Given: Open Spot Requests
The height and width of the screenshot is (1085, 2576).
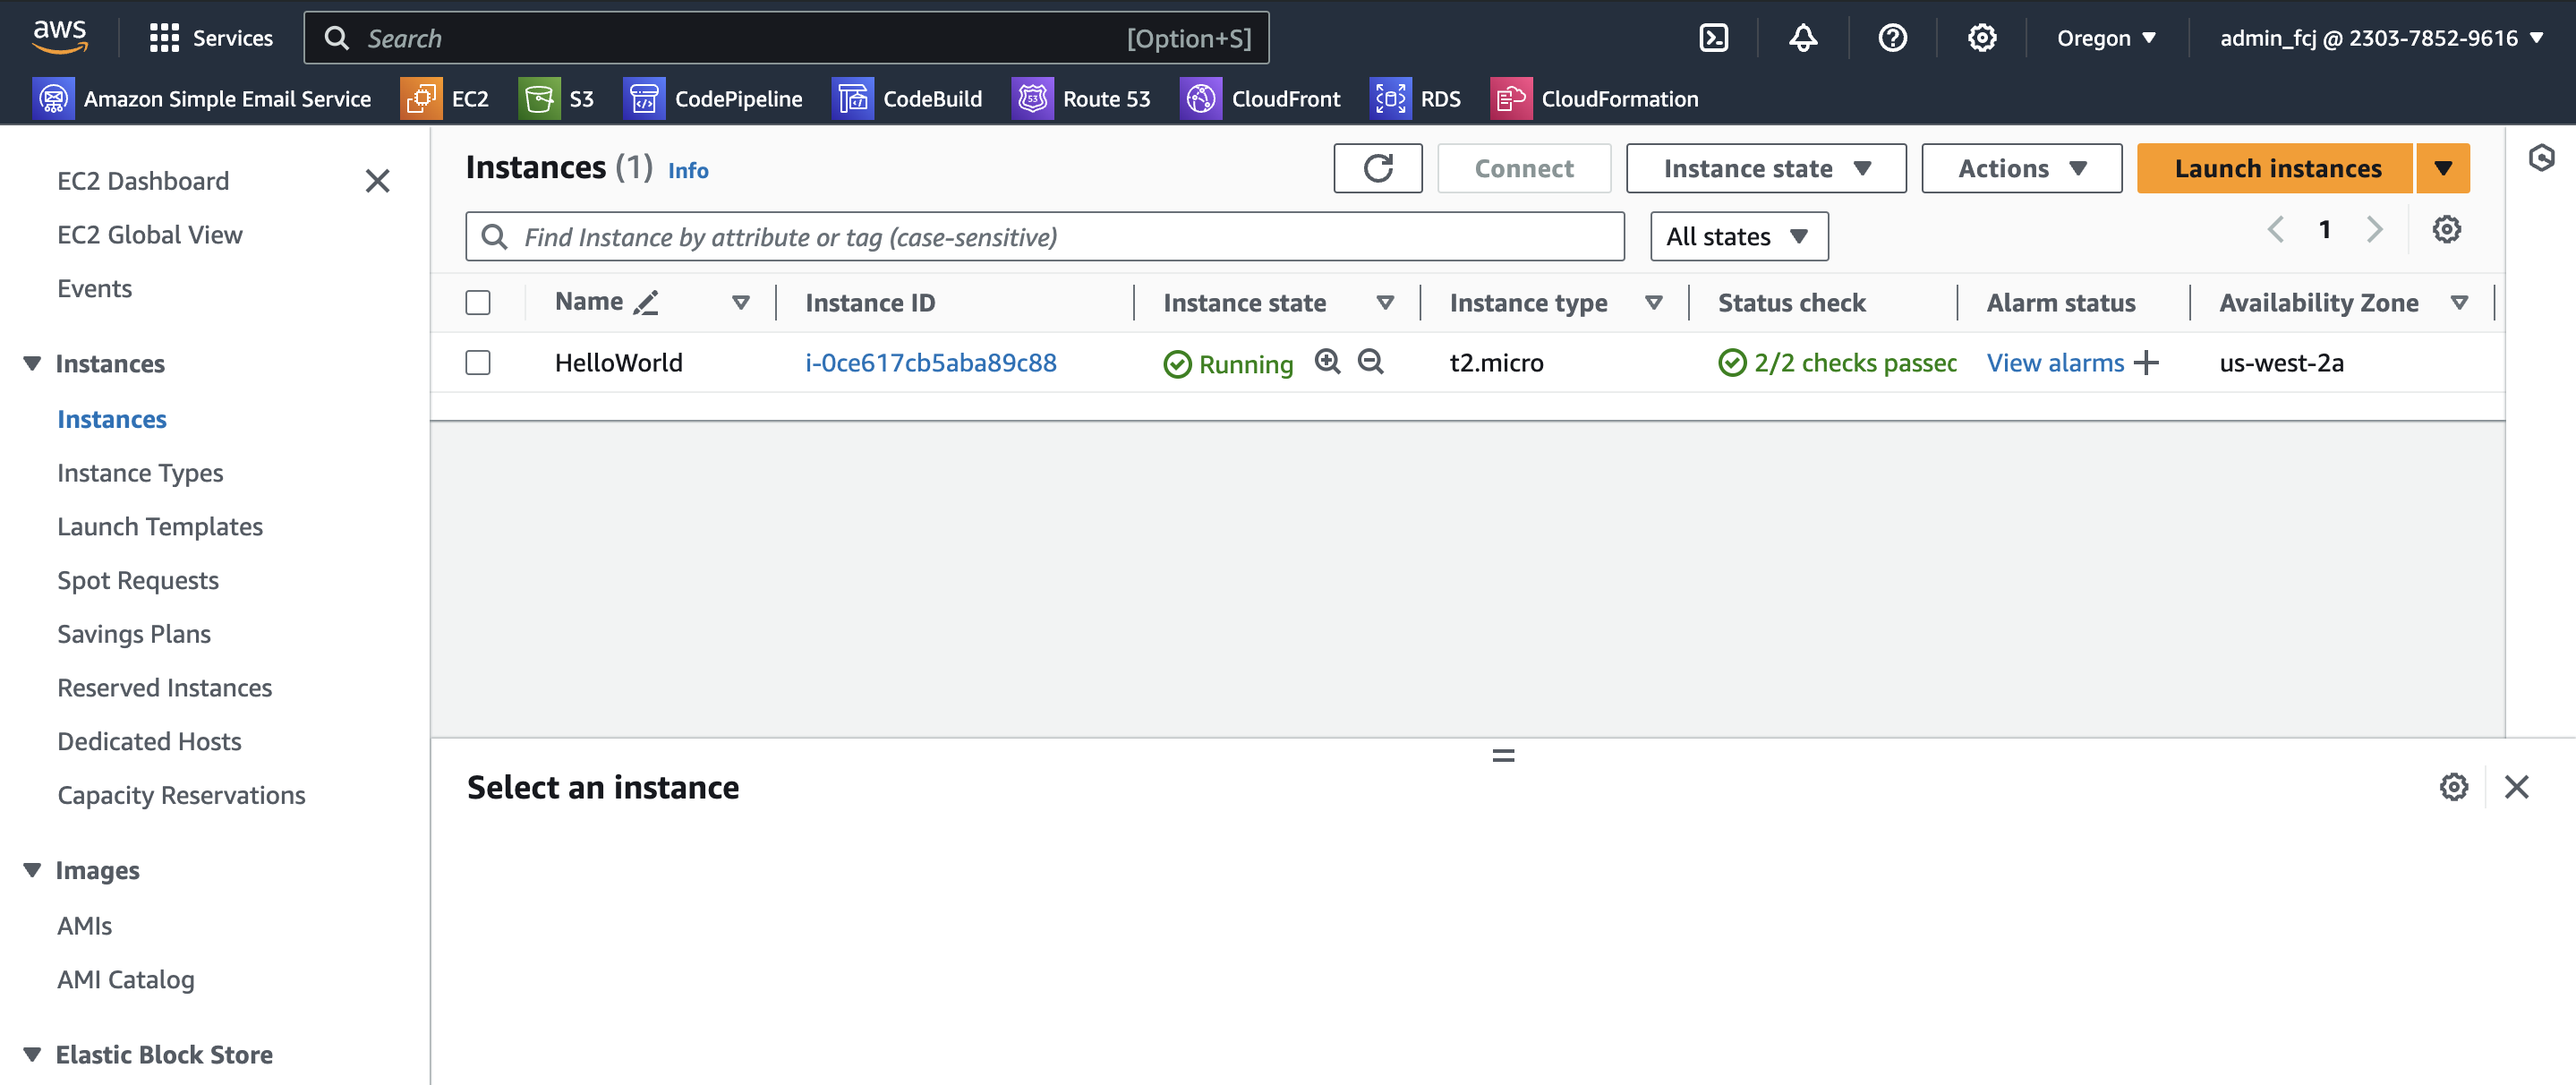Looking at the screenshot, I should point(138,580).
